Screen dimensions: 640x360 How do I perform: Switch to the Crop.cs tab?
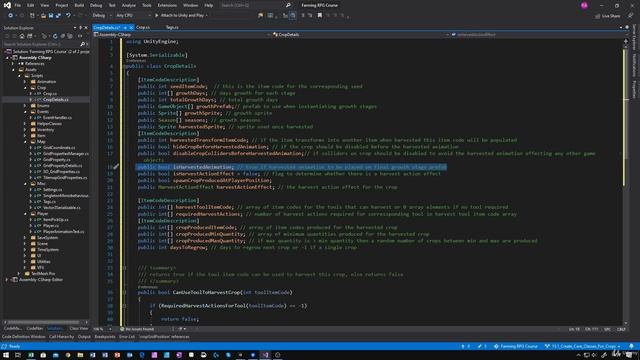pyautogui.click(x=143, y=27)
